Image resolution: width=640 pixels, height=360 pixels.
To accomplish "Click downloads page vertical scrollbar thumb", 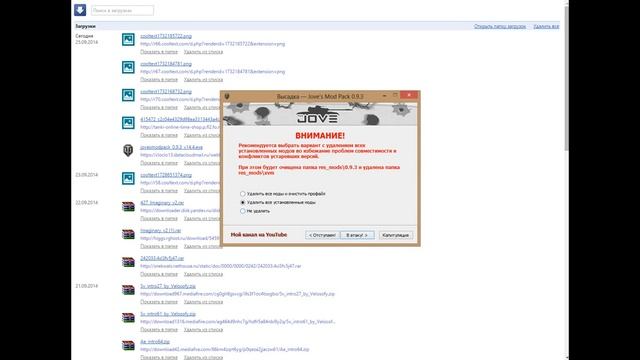I will point(567,78).
